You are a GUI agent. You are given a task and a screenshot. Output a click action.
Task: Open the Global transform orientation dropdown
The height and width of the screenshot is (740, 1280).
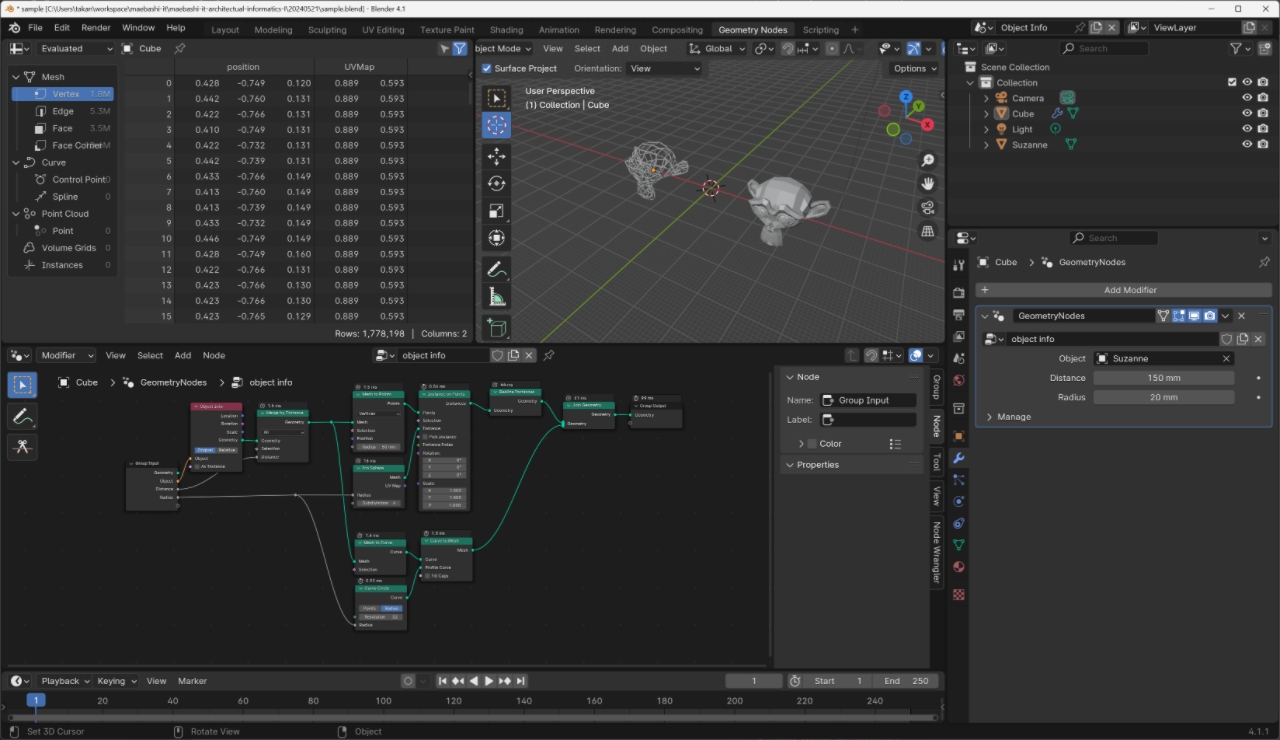[717, 48]
